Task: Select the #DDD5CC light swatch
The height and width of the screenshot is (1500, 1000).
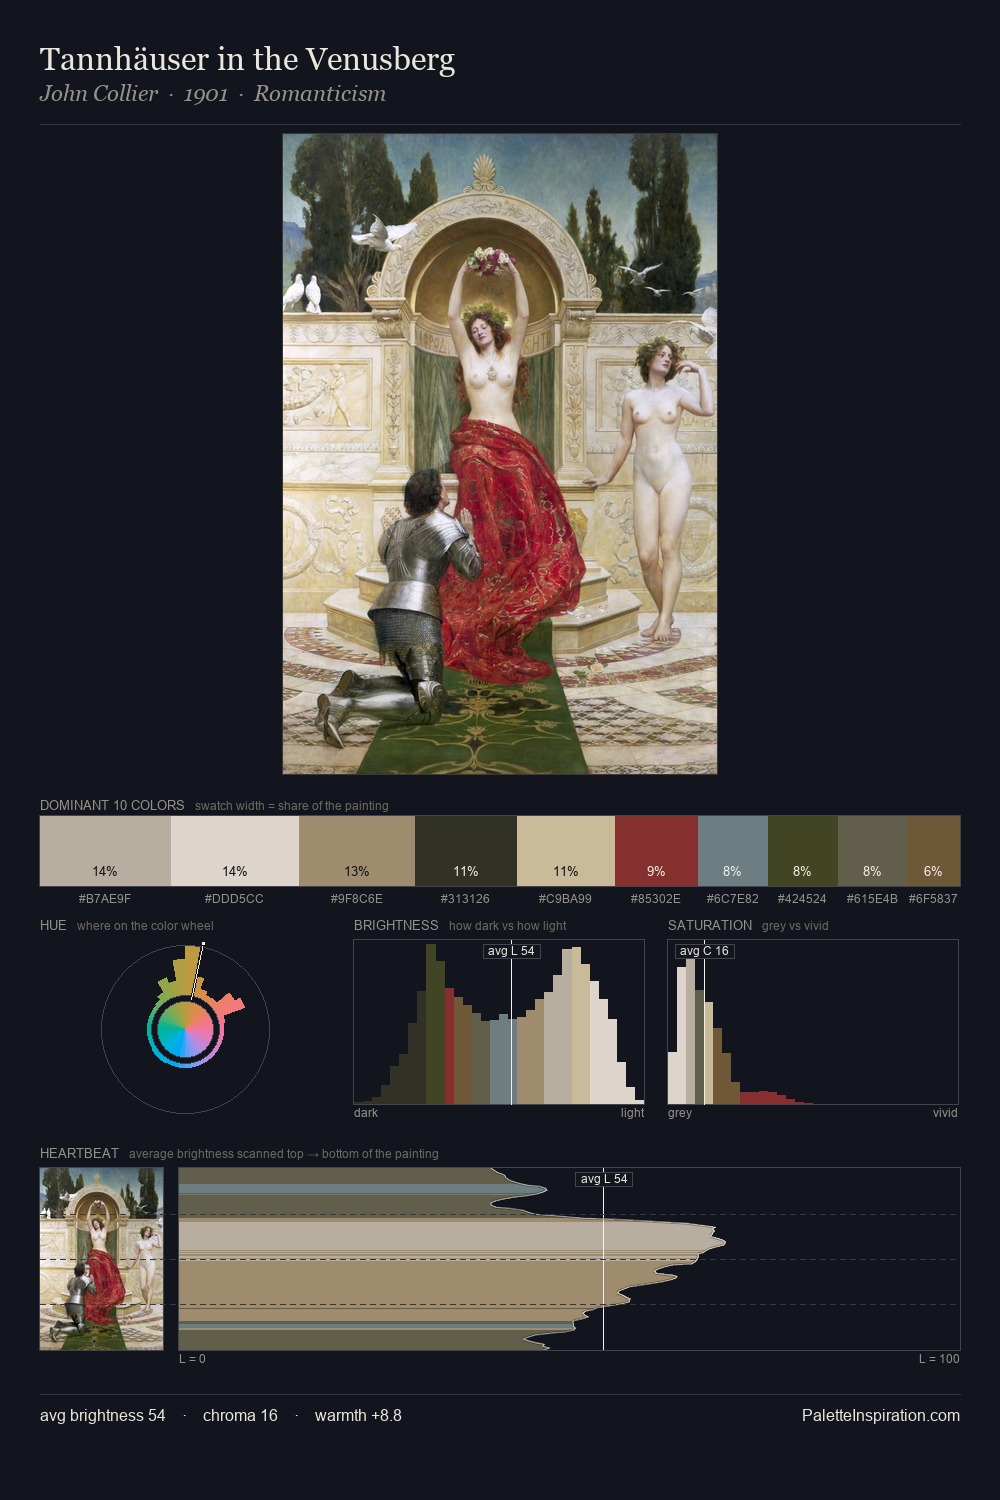Action: pos(235,851)
